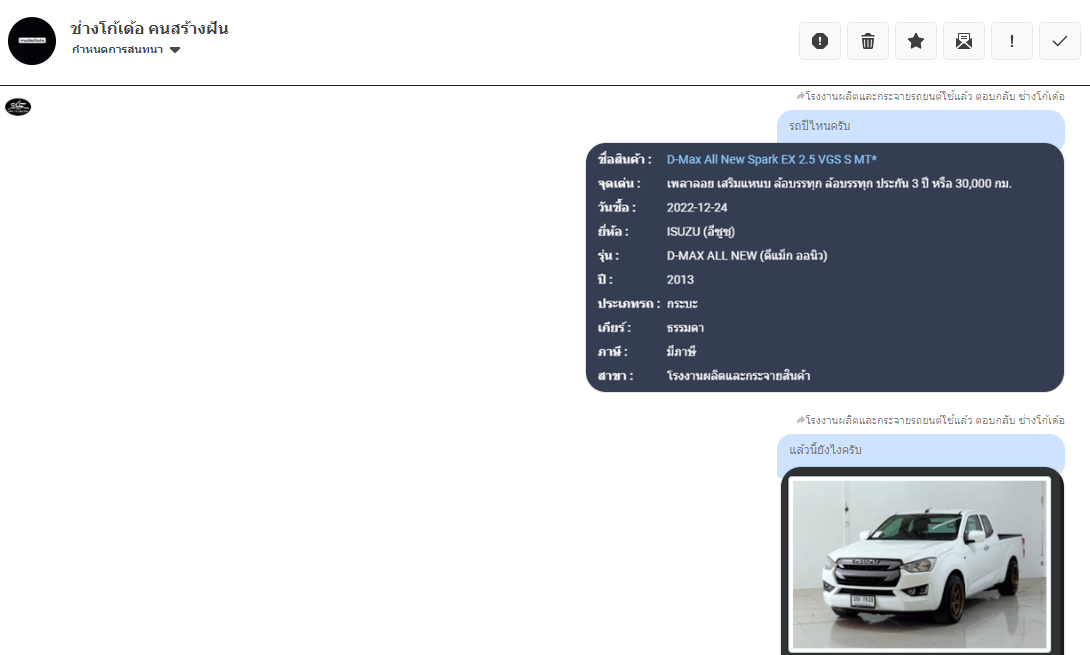Click the mark-as-unread envelope icon
This screenshot has width=1090, height=655.
pos(963,41)
